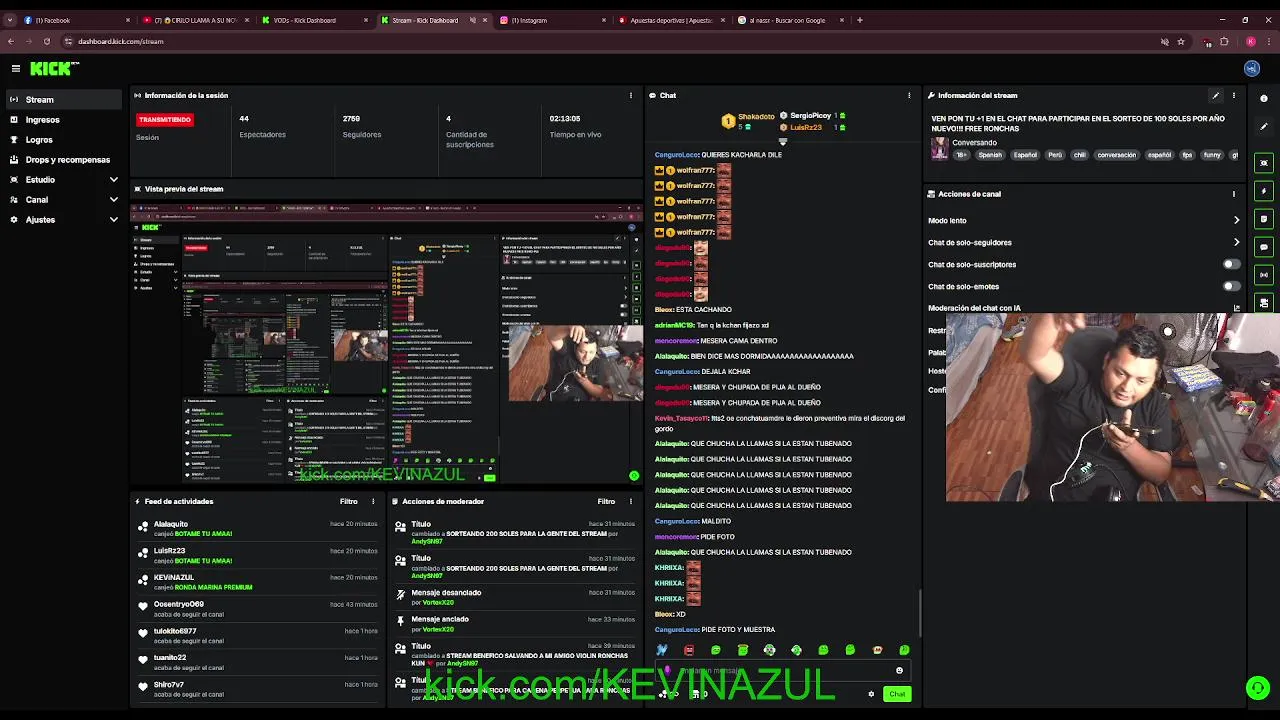Open options menu of Acciones de canal panel

(x=1234, y=194)
